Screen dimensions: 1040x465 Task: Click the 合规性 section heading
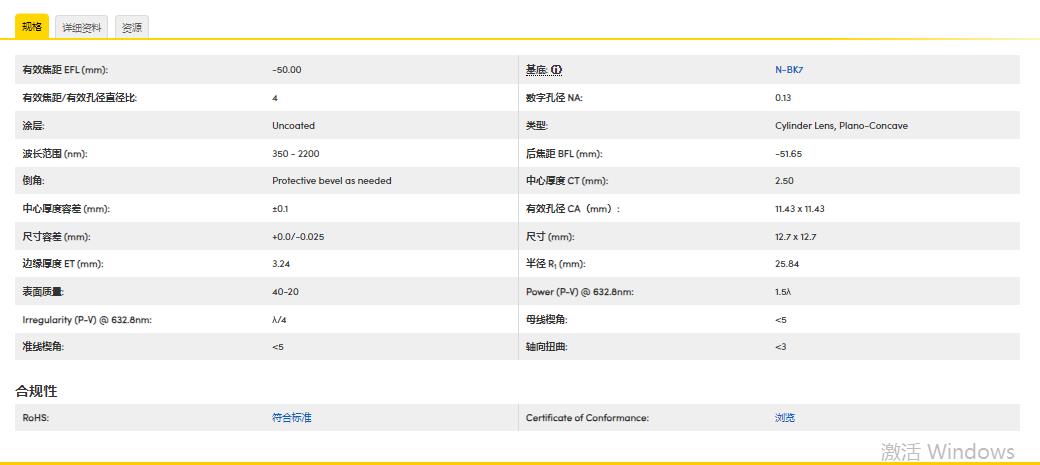pos(36,391)
